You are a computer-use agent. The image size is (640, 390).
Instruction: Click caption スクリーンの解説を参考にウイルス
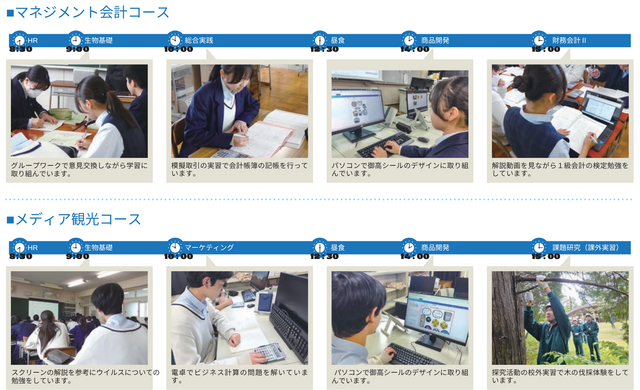[85, 376]
